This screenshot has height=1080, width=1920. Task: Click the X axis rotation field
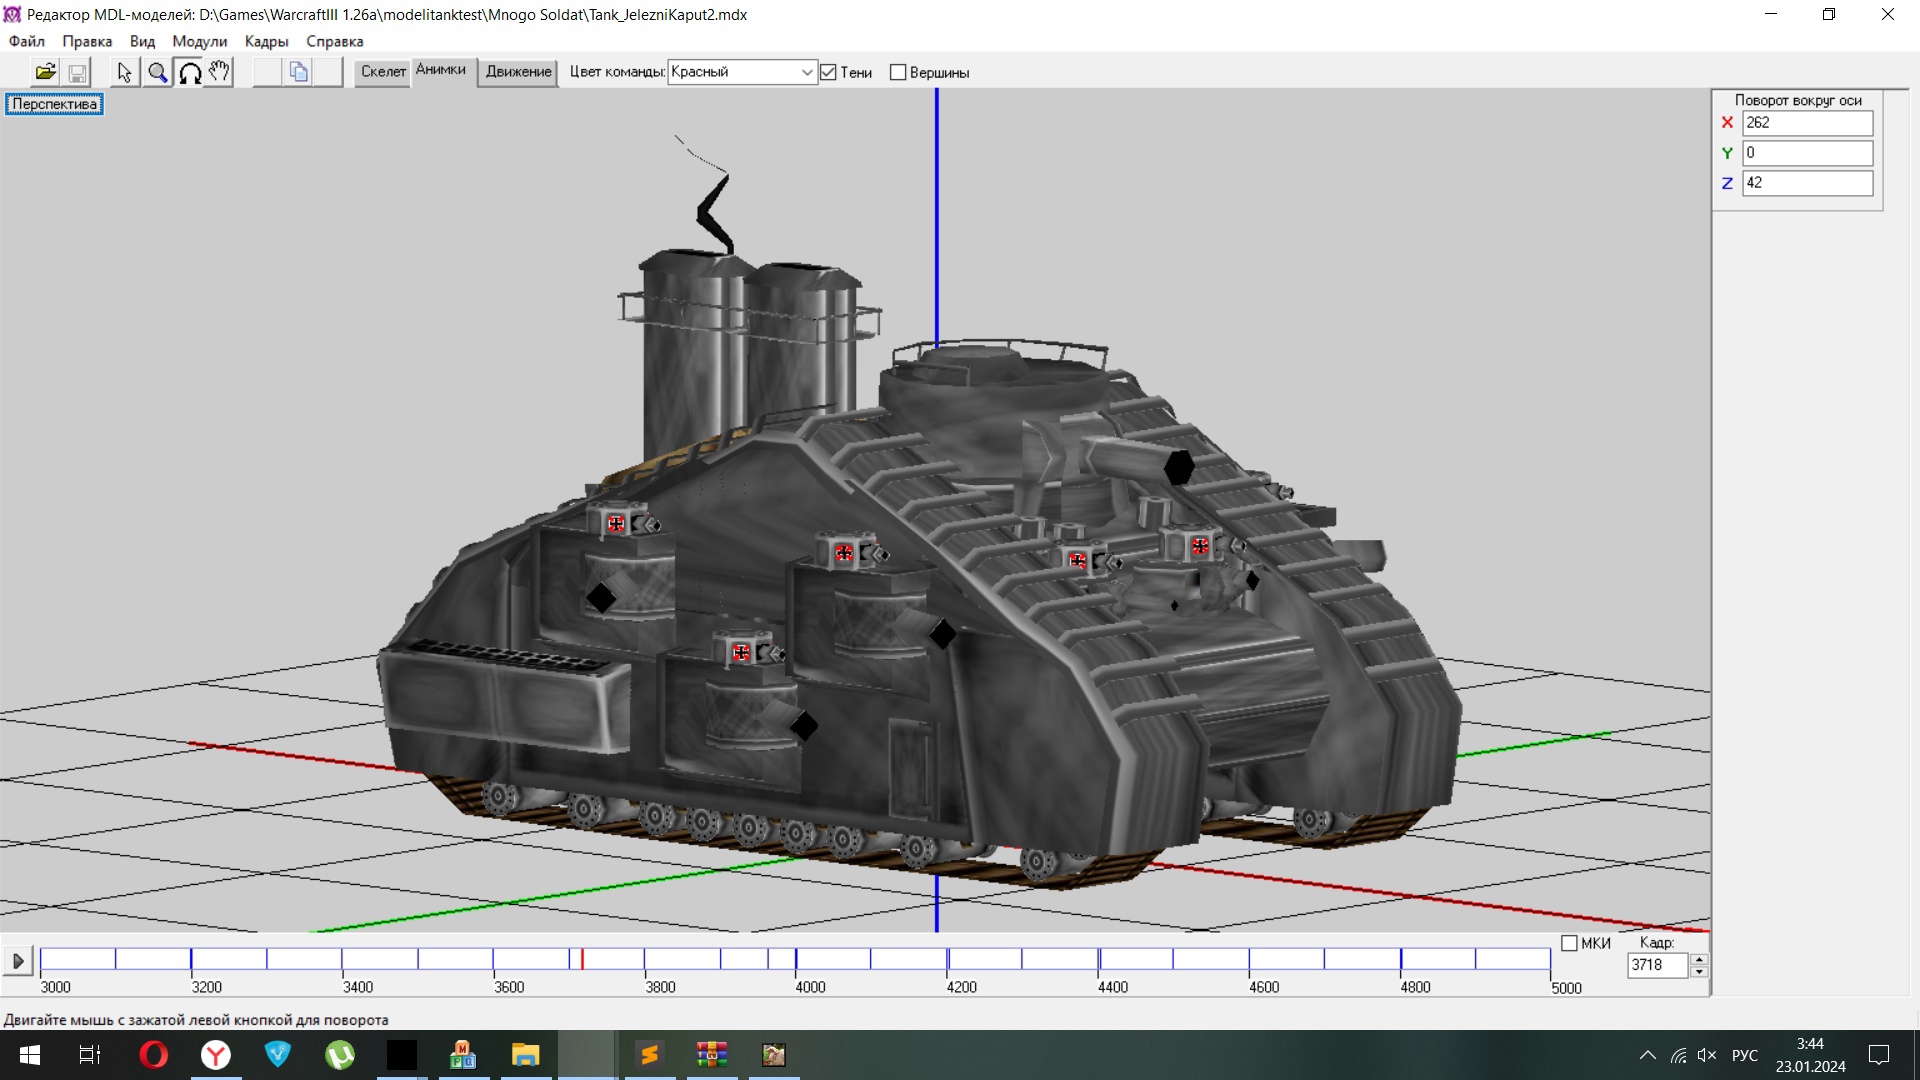(x=1806, y=122)
